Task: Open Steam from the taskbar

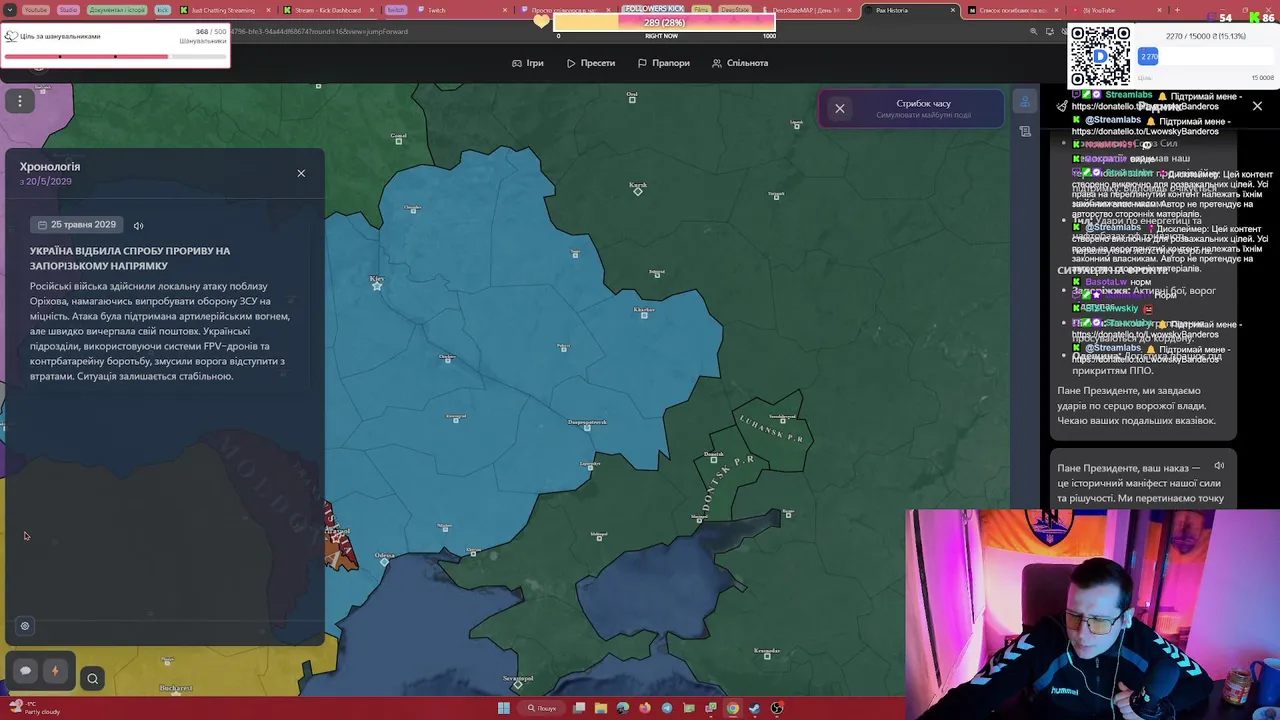Action: 755,708
